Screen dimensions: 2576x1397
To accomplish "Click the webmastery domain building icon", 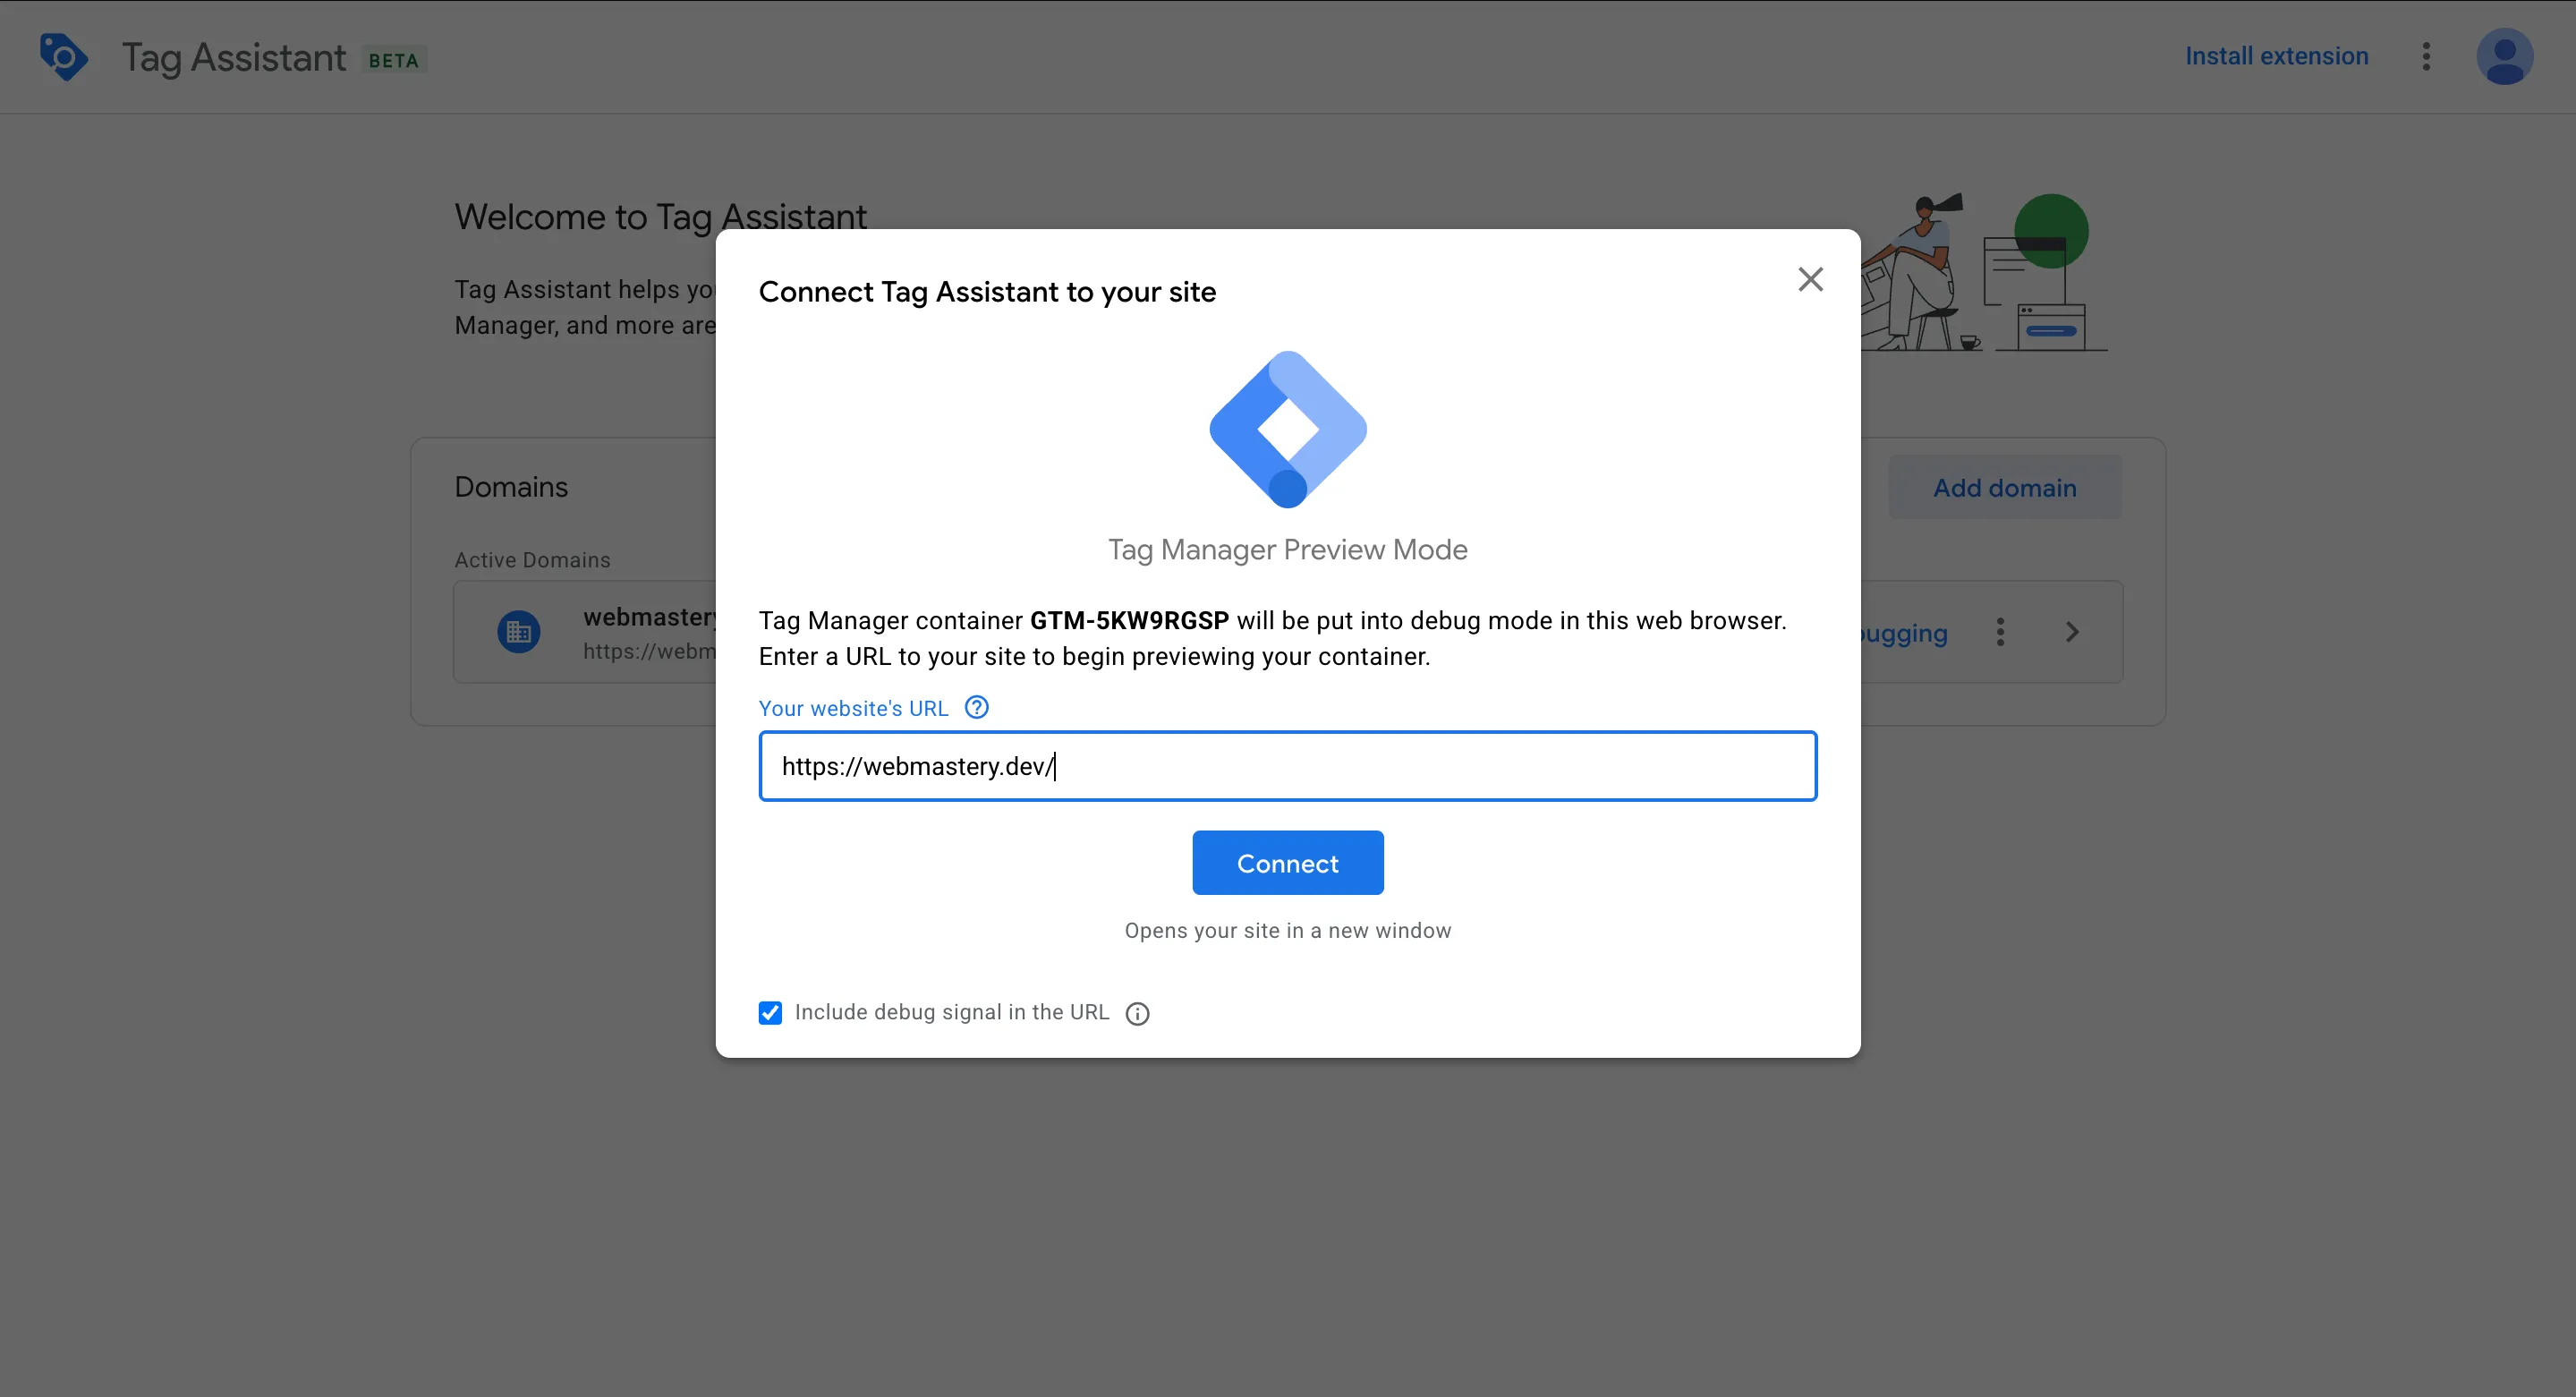I will pos(518,631).
